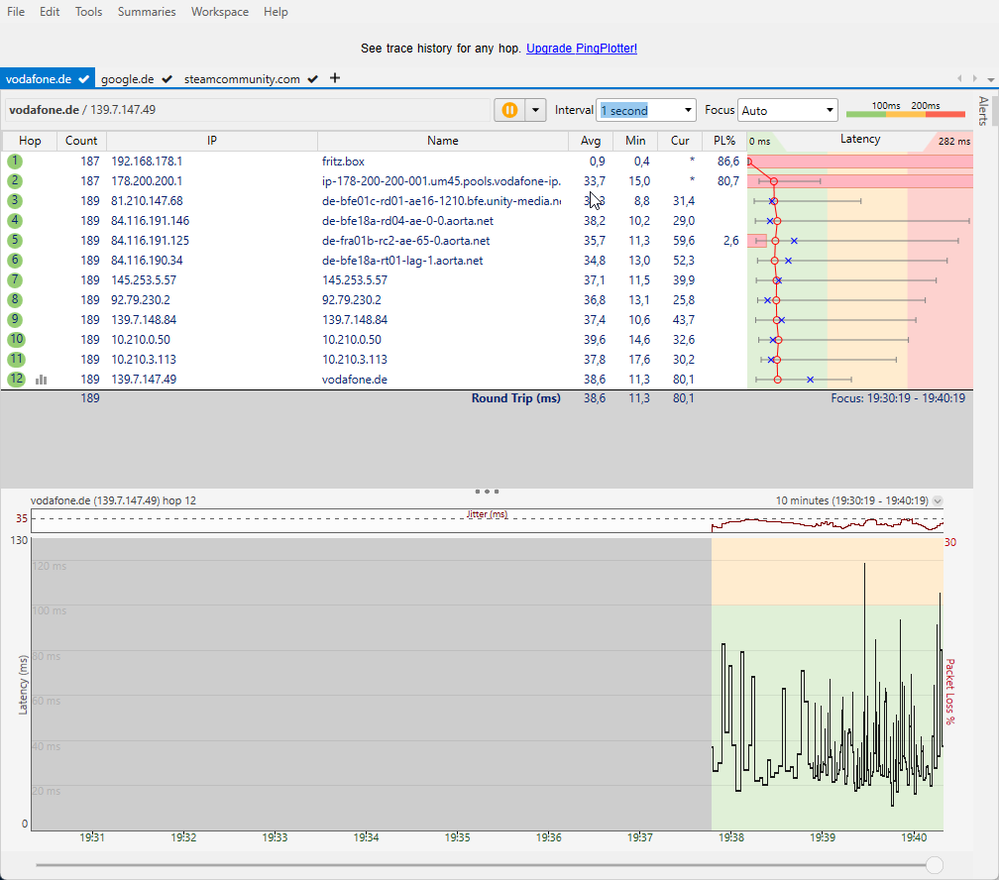This screenshot has height=880, width=999.
Task: Click the three-dot panel splitter handle
Action: (x=487, y=491)
